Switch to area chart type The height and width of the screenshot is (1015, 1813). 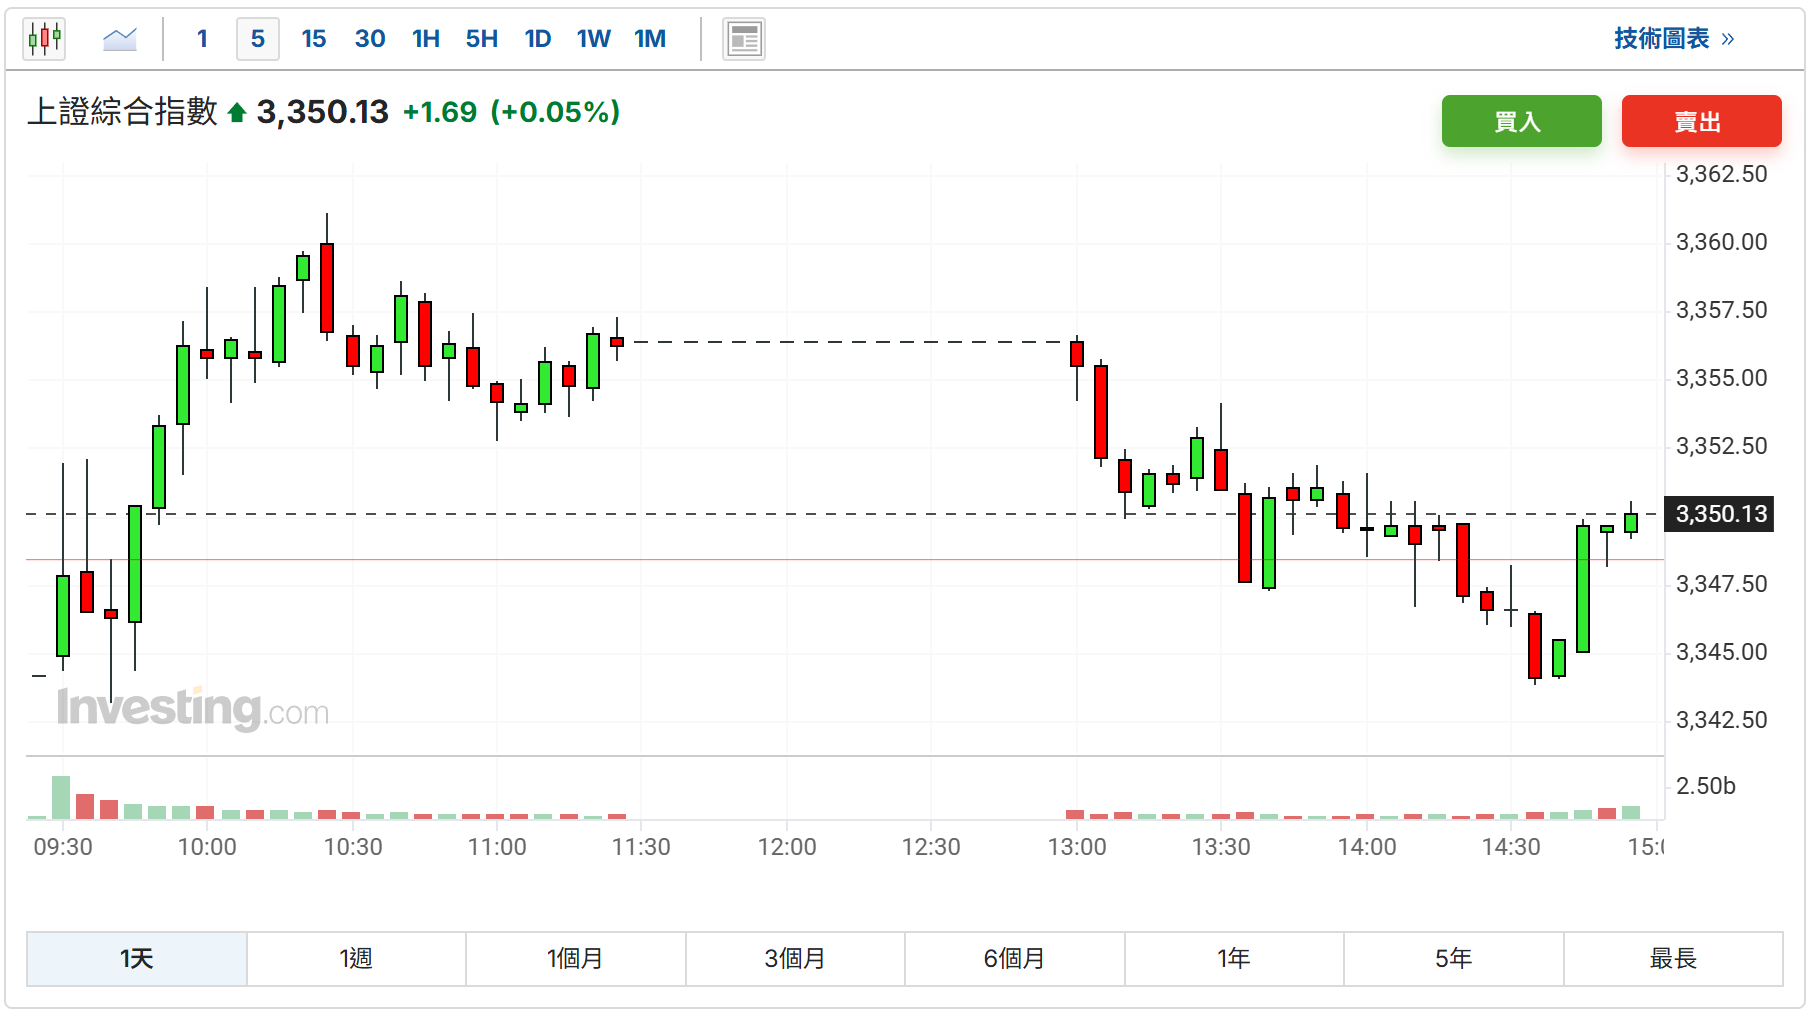coord(120,39)
